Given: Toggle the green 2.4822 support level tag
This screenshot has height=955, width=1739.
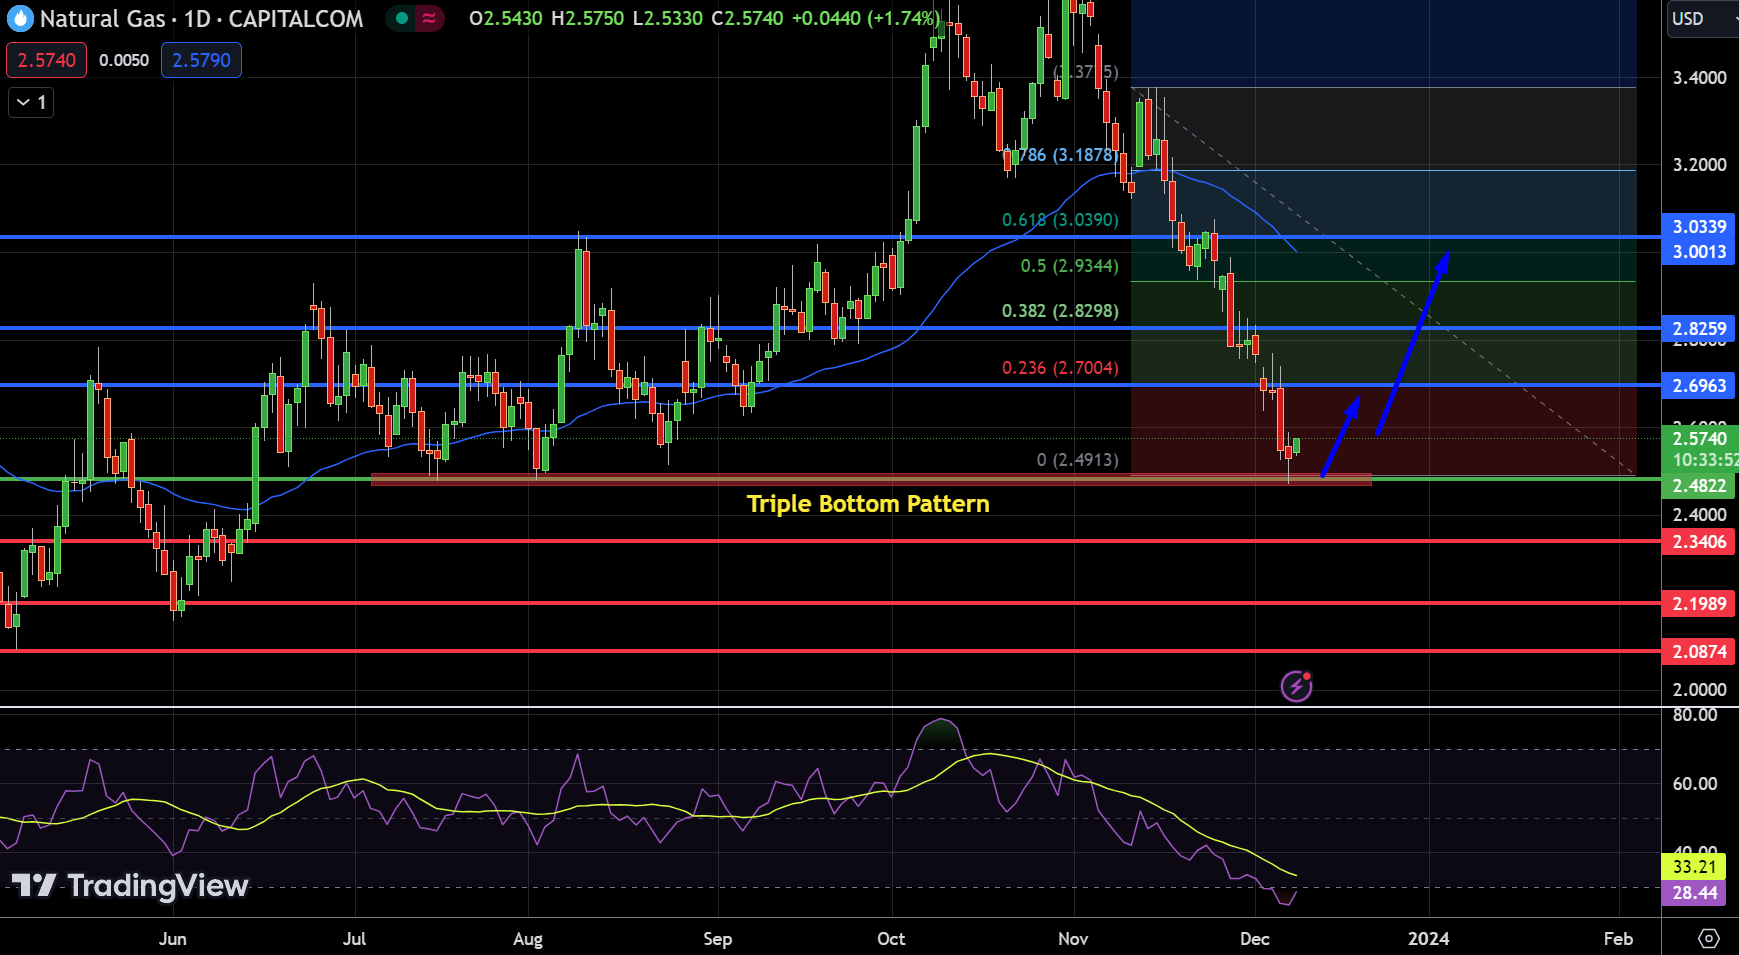Looking at the screenshot, I should [x=1699, y=485].
